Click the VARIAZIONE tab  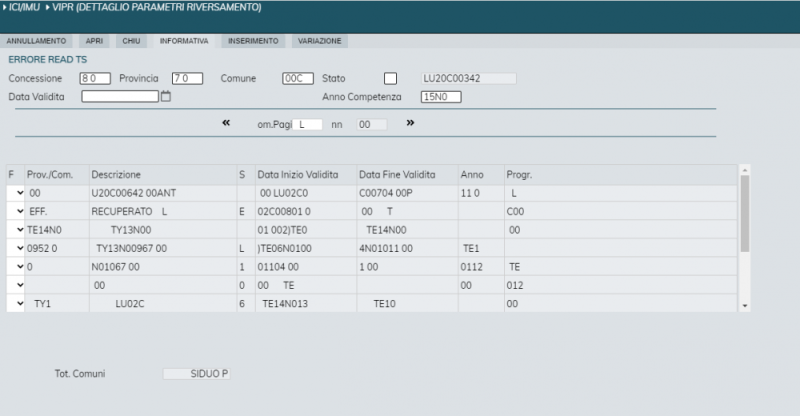320,41
